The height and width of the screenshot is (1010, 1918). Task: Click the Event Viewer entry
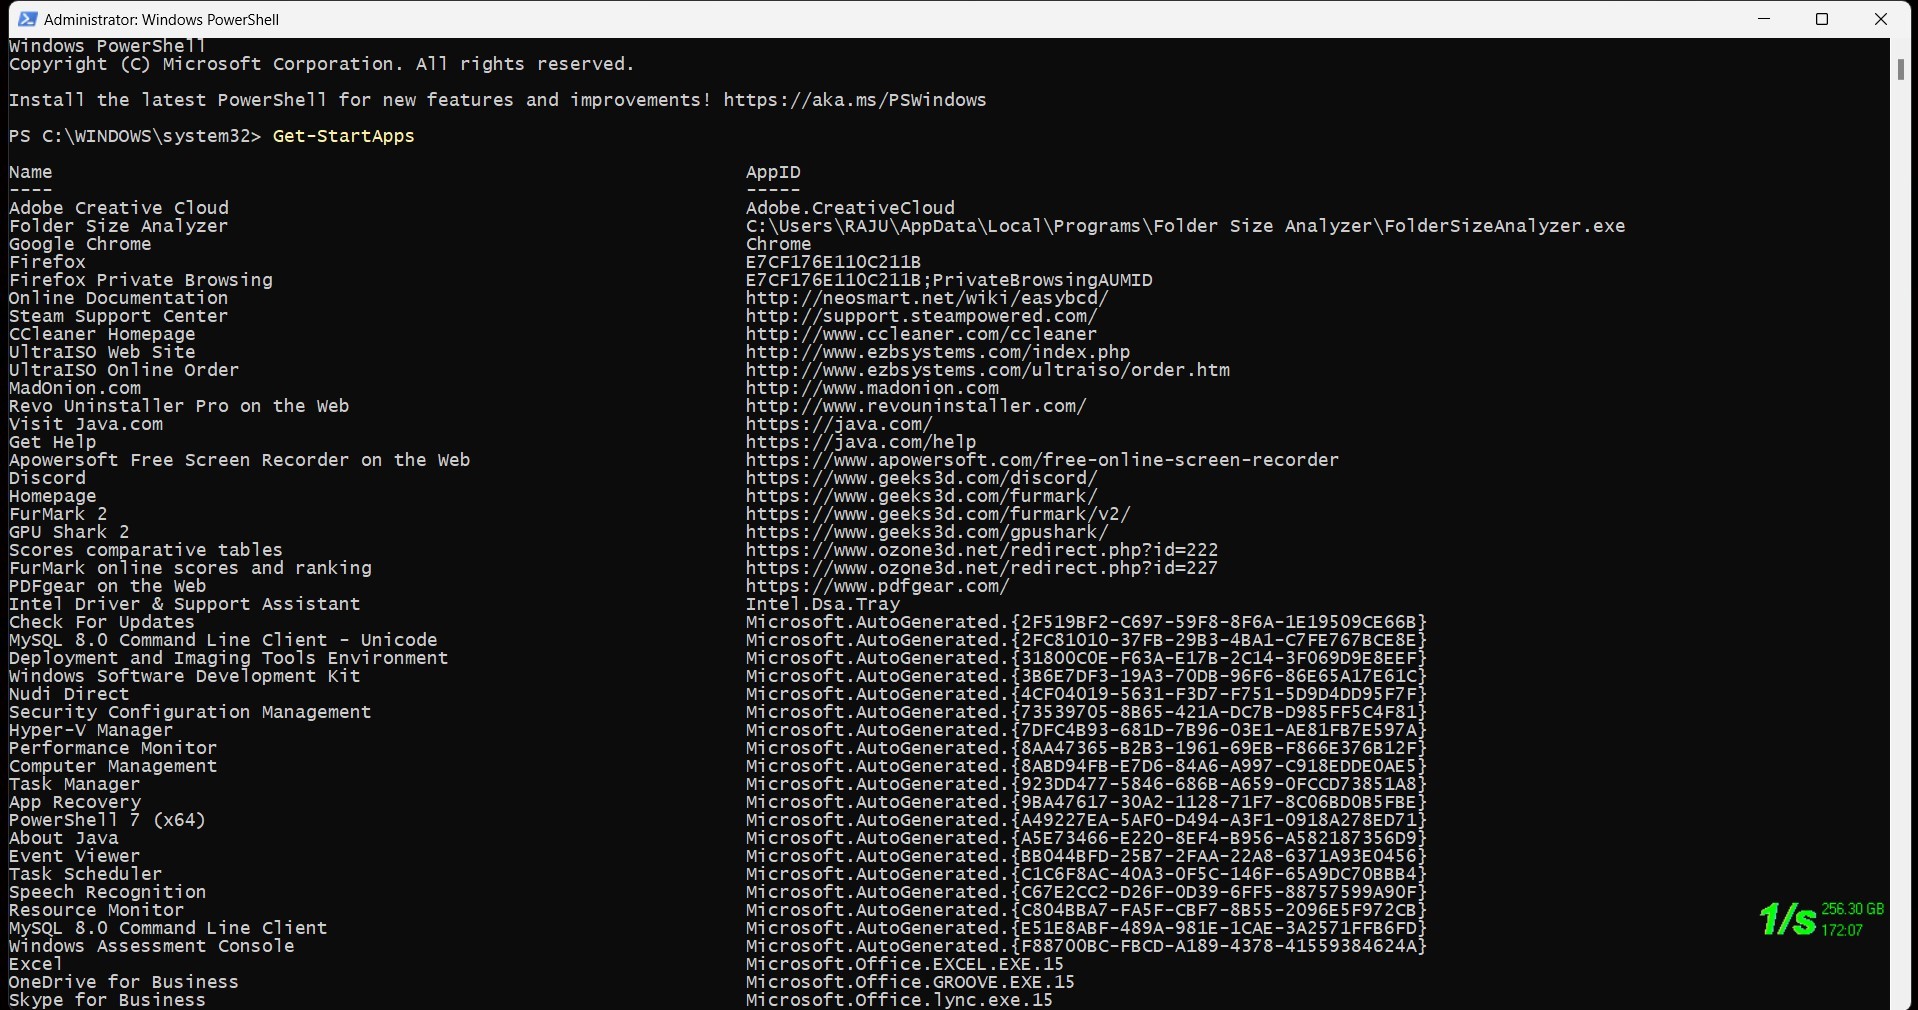click(75, 856)
